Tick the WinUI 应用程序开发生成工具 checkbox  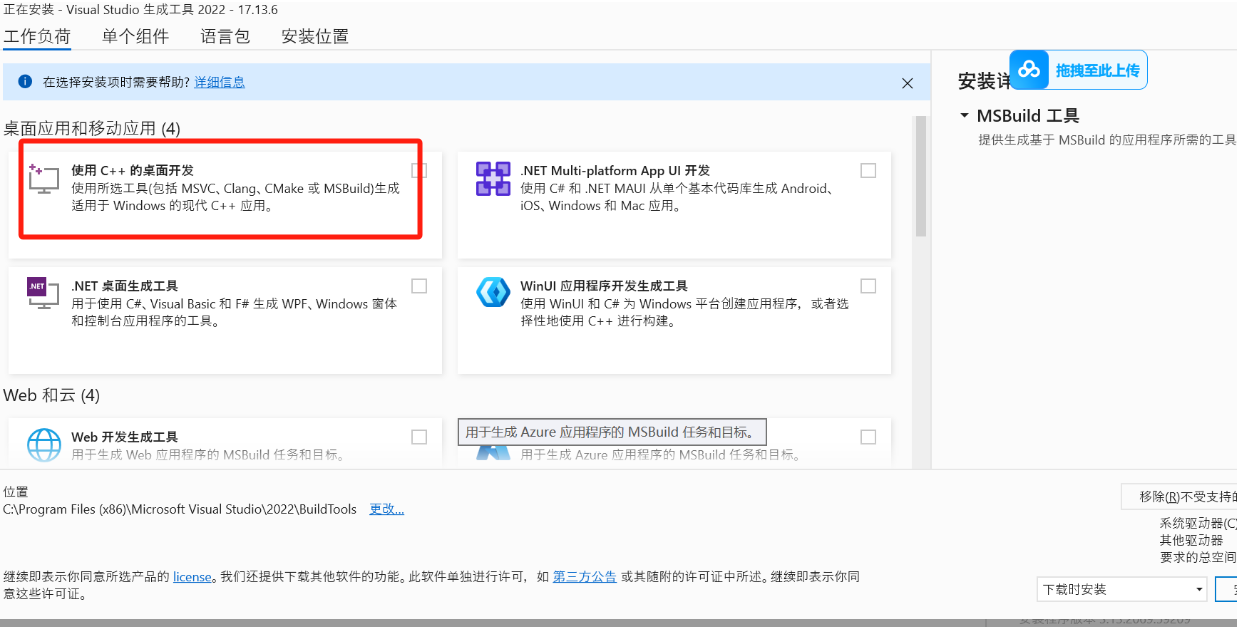tap(868, 286)
